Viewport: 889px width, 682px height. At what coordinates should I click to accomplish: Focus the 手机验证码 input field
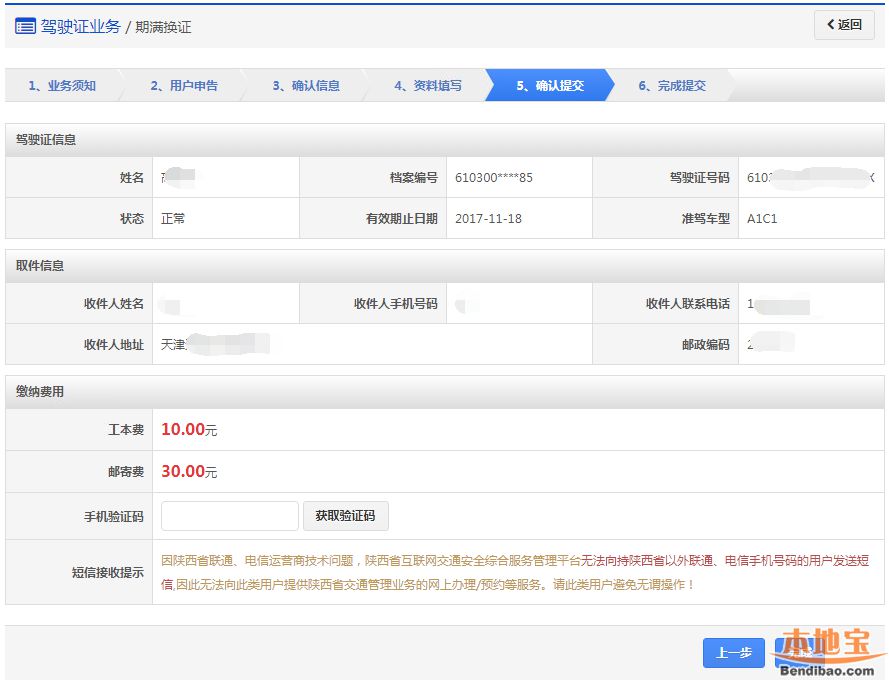pos(229,516)
